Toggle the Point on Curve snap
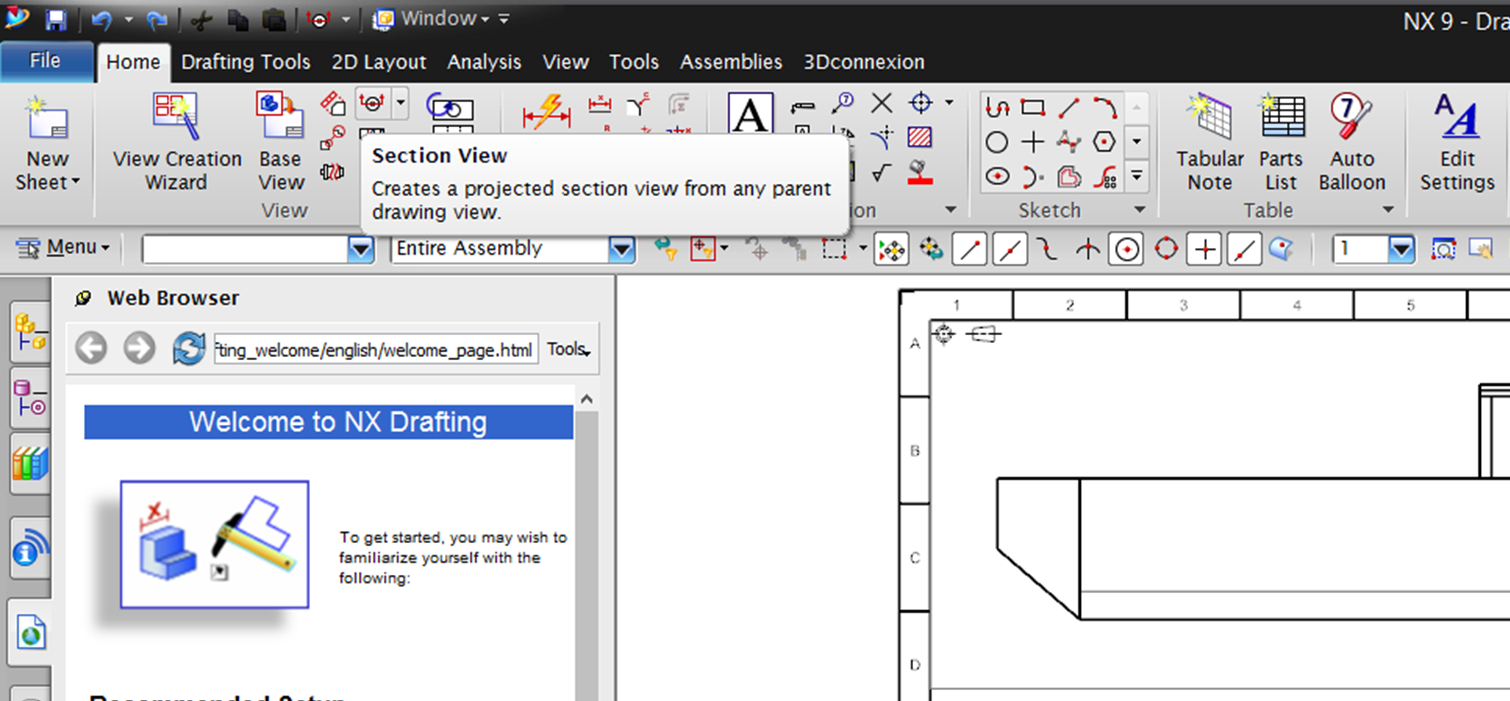Image resolution: width=1510 pixels, height=701 pixels. click(x=1244, y=249)
